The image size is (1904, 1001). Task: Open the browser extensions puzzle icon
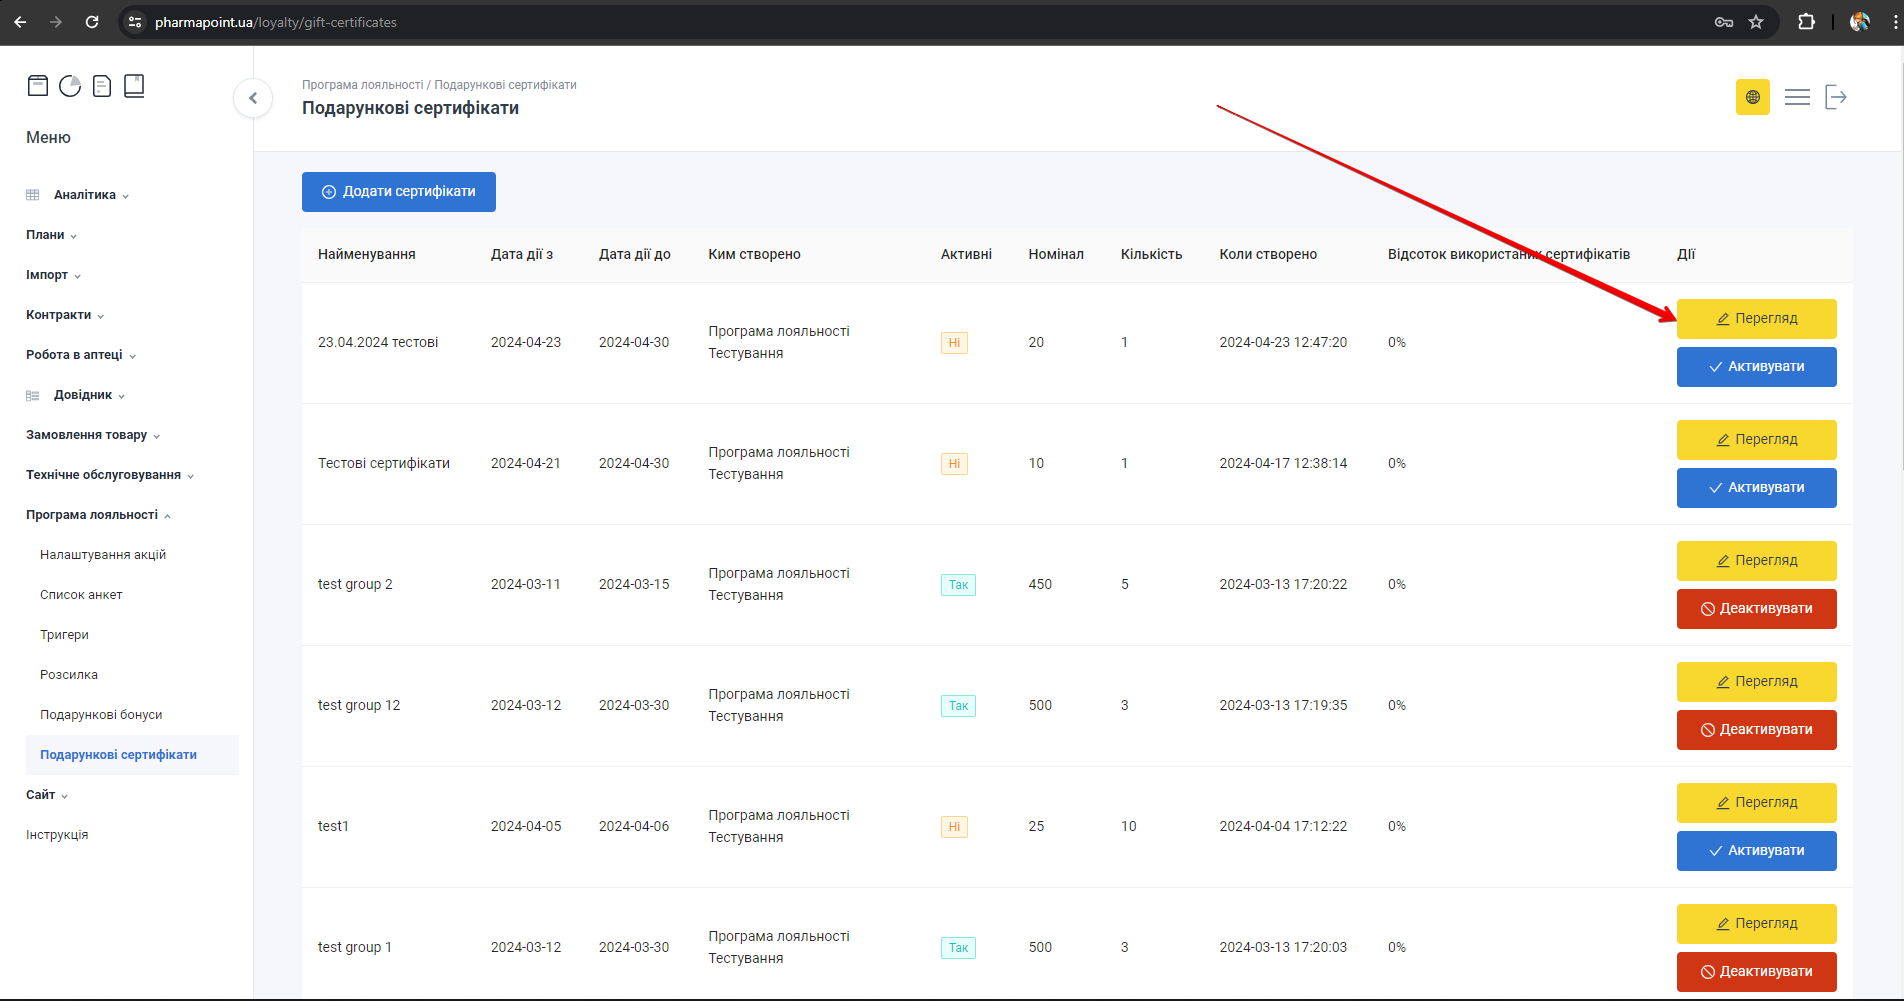click(x=1806, y=22)
